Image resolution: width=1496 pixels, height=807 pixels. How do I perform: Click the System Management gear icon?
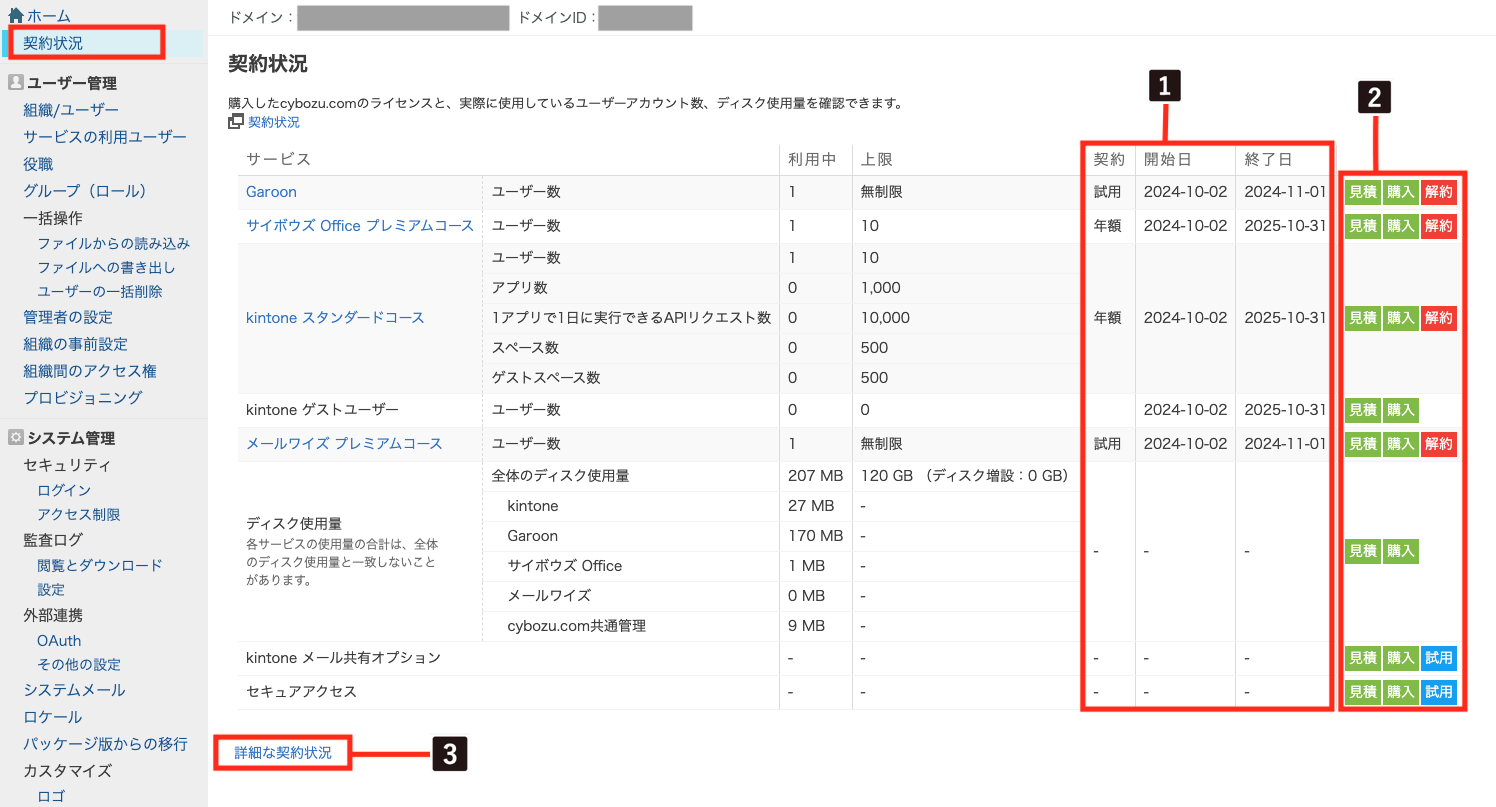(15, 438)
